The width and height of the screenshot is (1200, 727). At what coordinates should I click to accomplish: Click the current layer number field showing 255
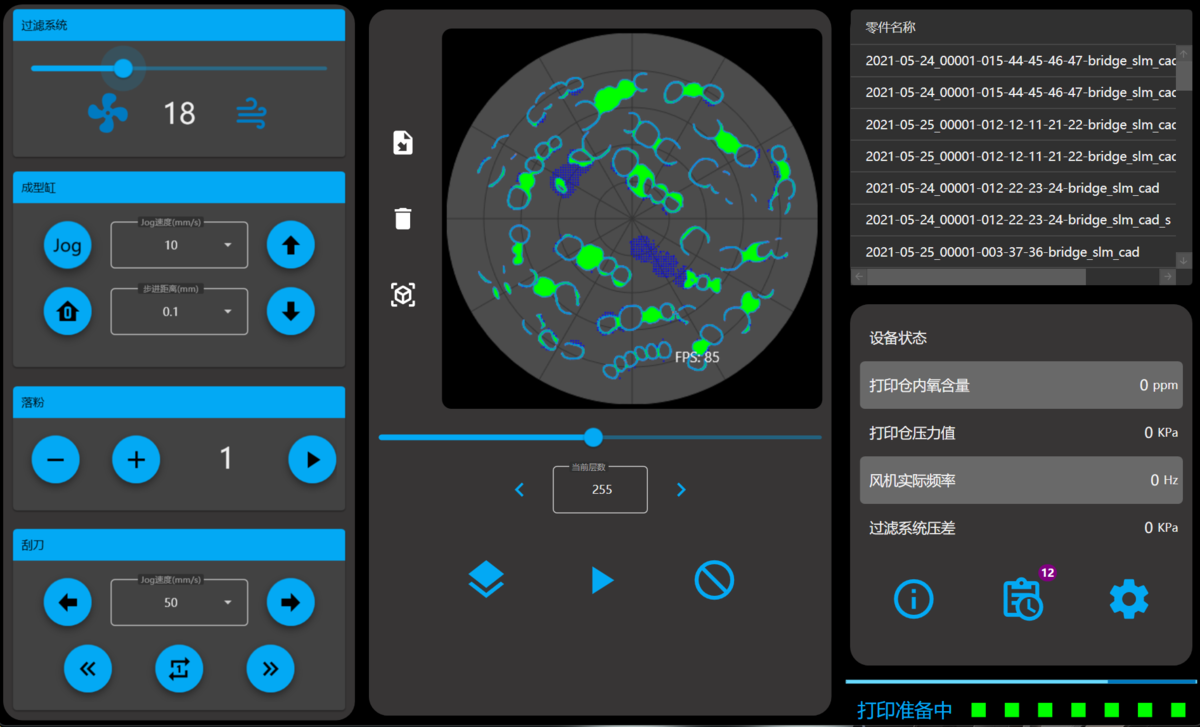tap(600, 490)
